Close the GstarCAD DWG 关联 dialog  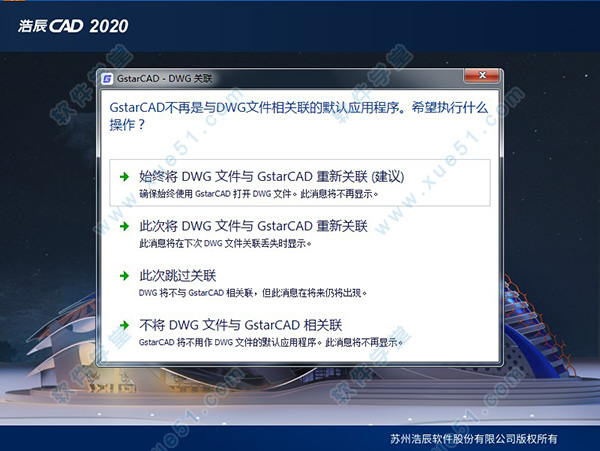tap(482, 75)
